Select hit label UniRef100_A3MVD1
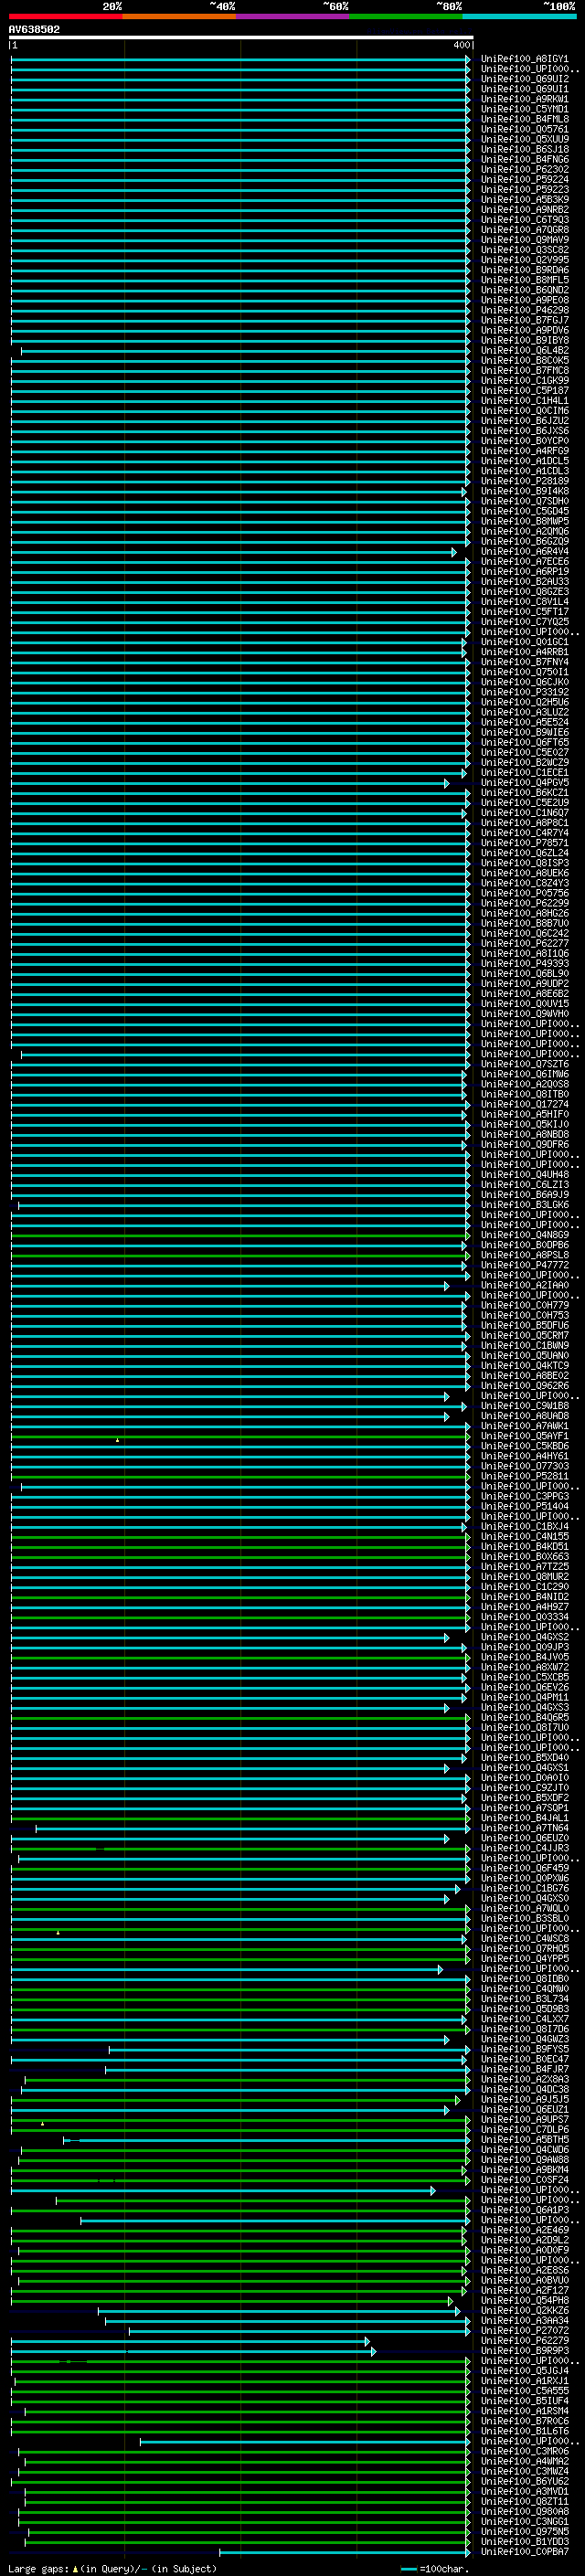The width and height of the screenshot is (585, 2576). (524, 2493)
